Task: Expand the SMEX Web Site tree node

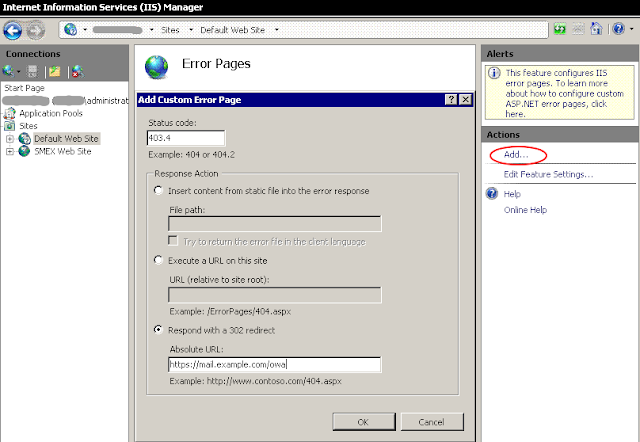Action: coord(10,152)
